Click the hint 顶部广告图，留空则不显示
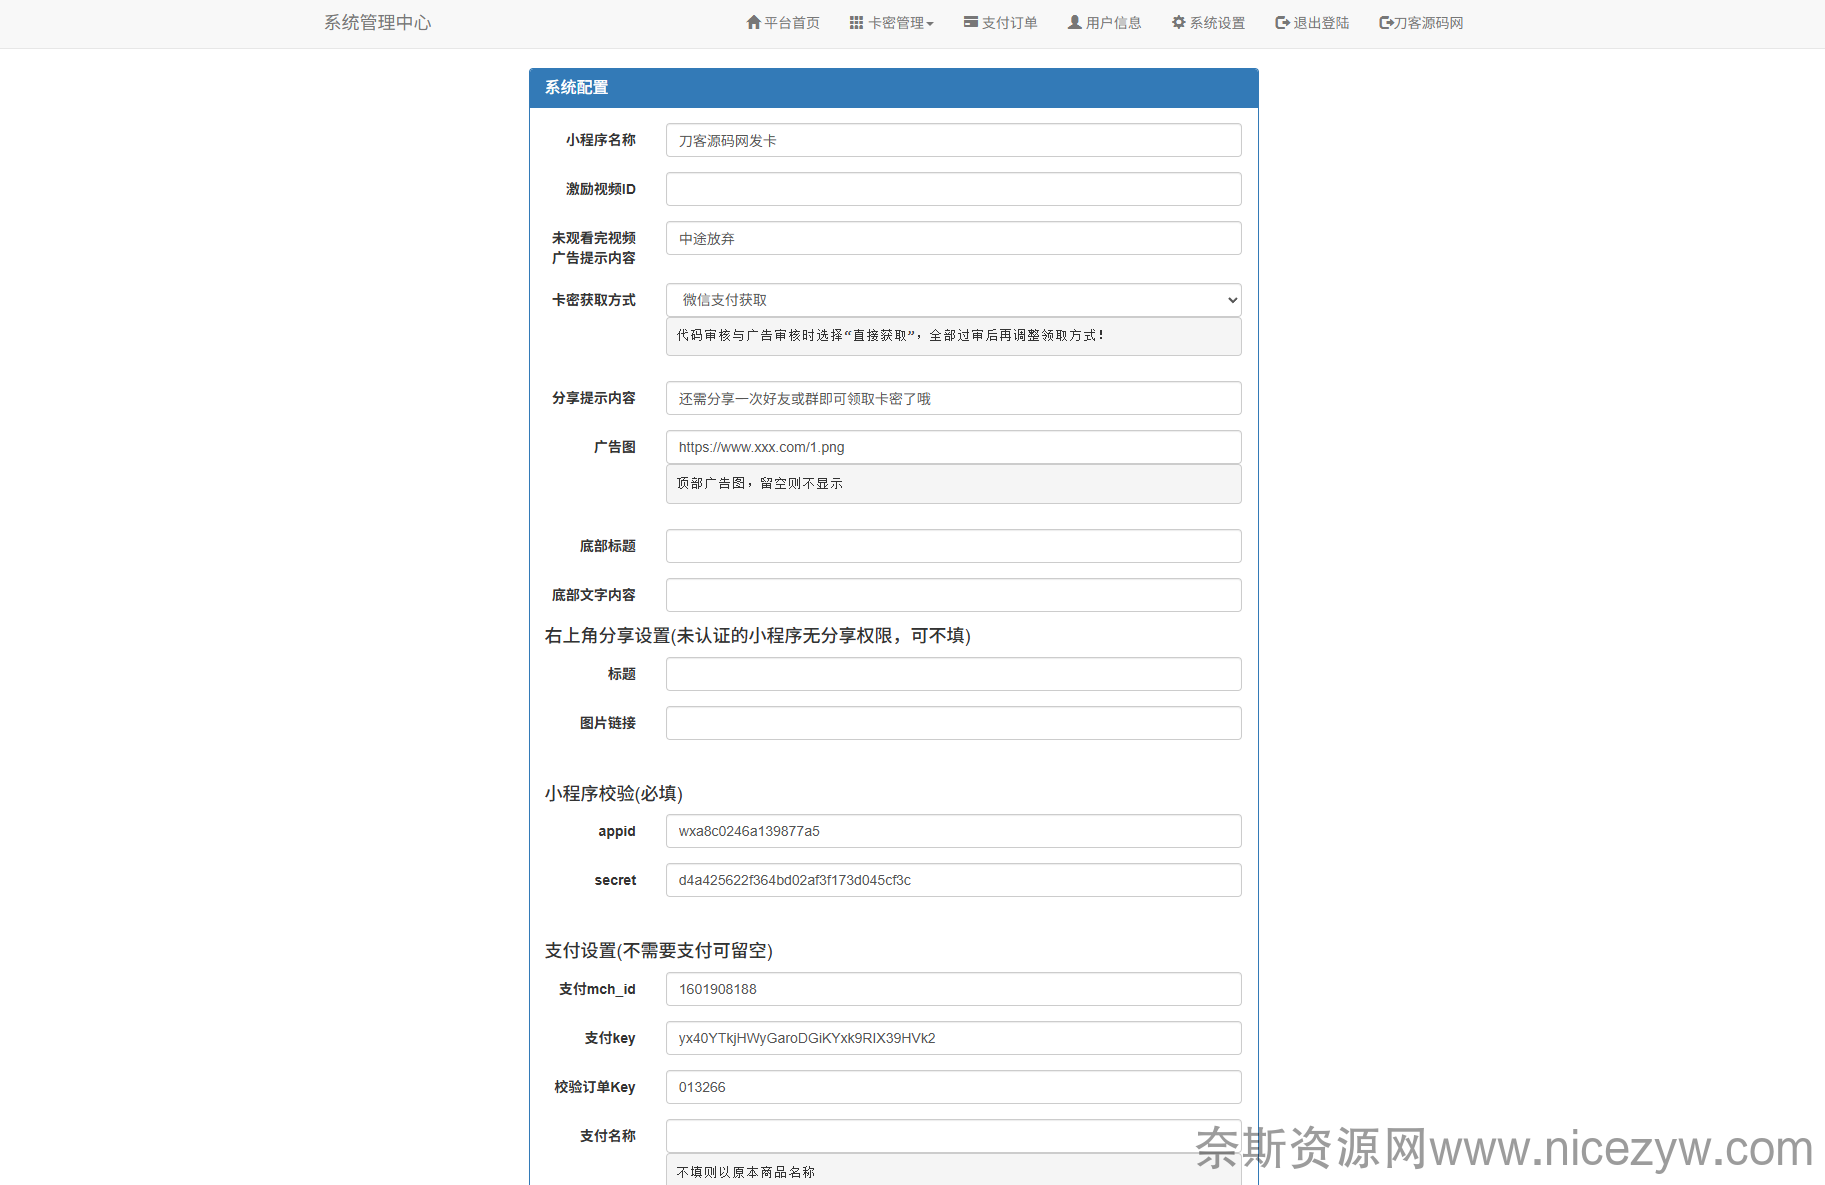Screen dimensions: 1825x1185 click(759, 484)
